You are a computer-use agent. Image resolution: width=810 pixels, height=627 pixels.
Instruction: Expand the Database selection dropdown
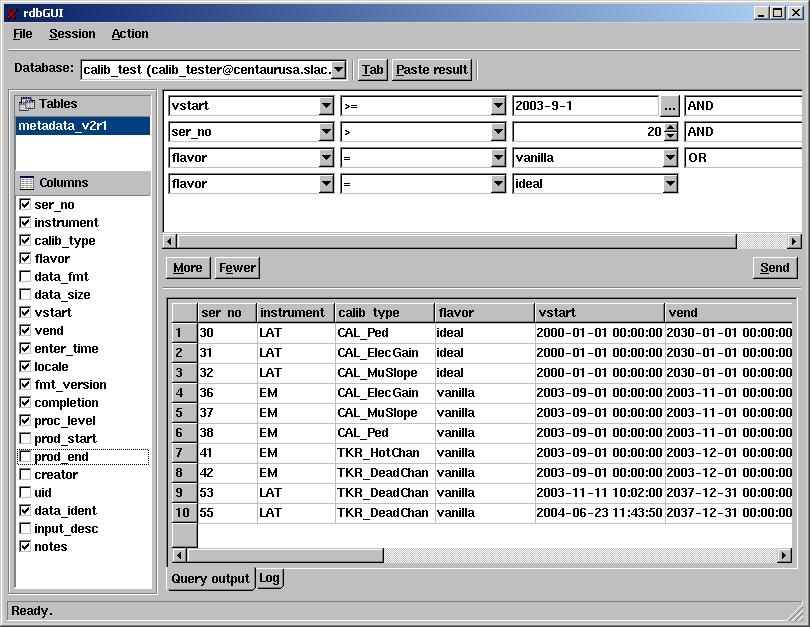338,70
